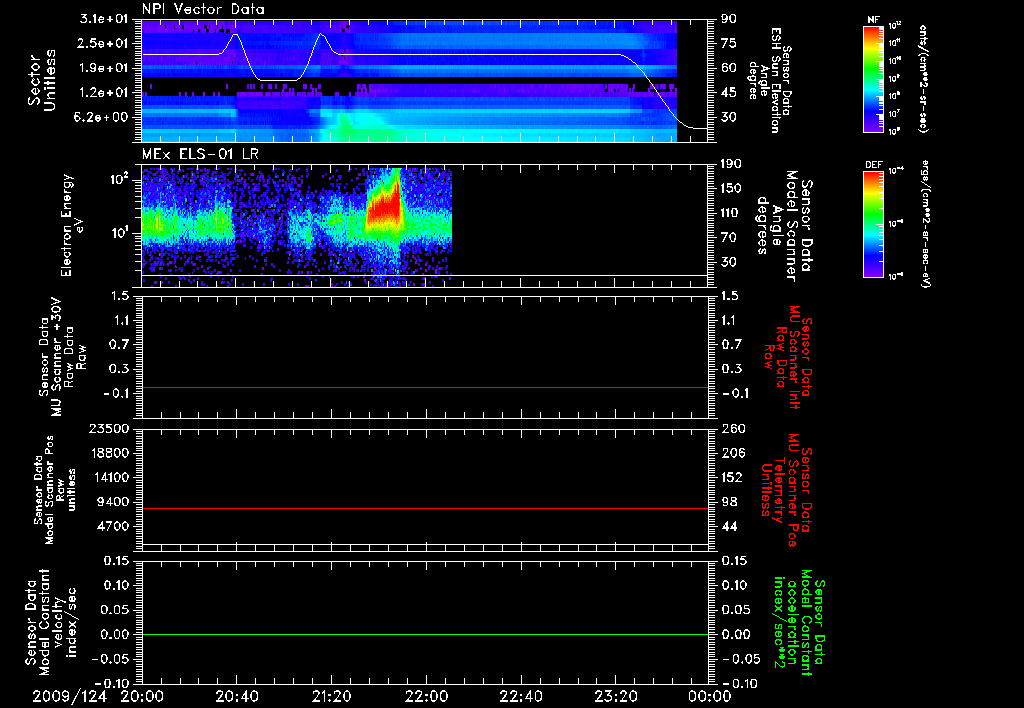Click the 23500 axis tick value

click(108, 429)
